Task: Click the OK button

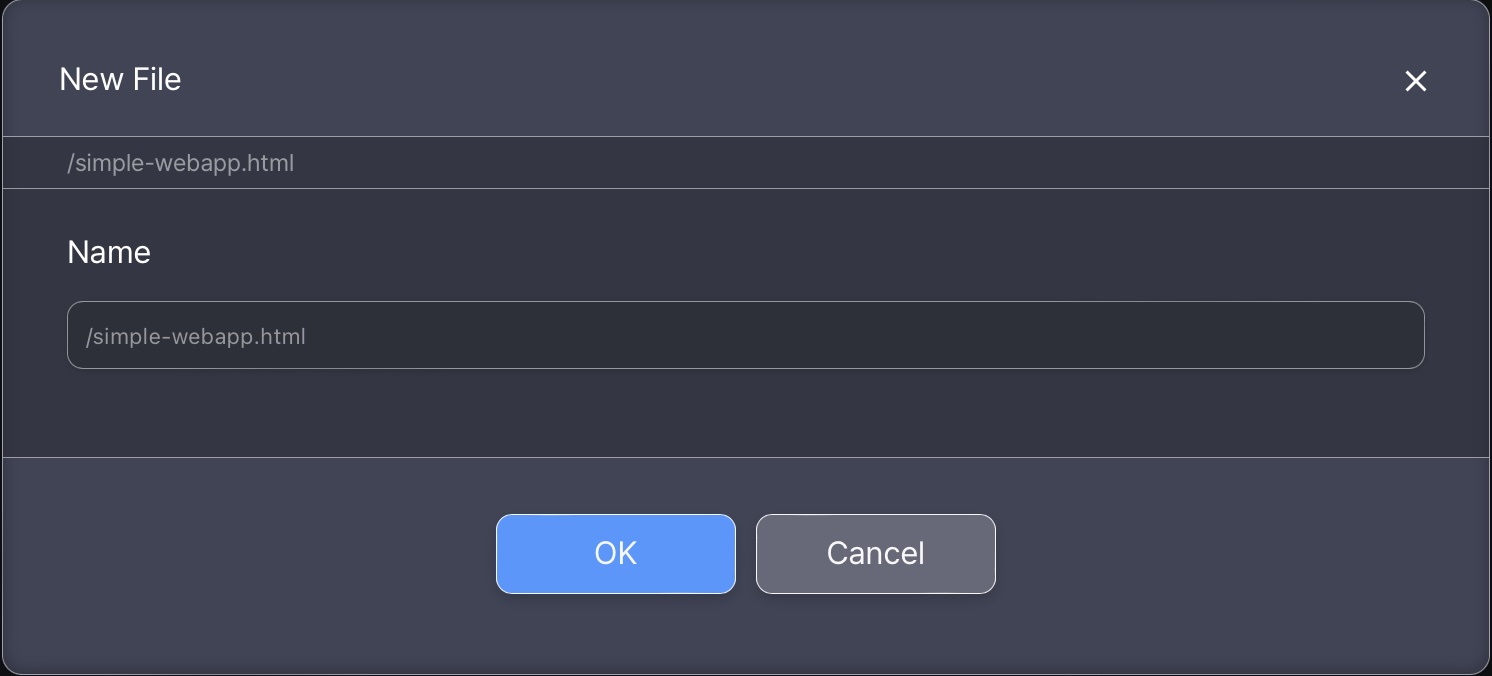Action: [615, 554]
